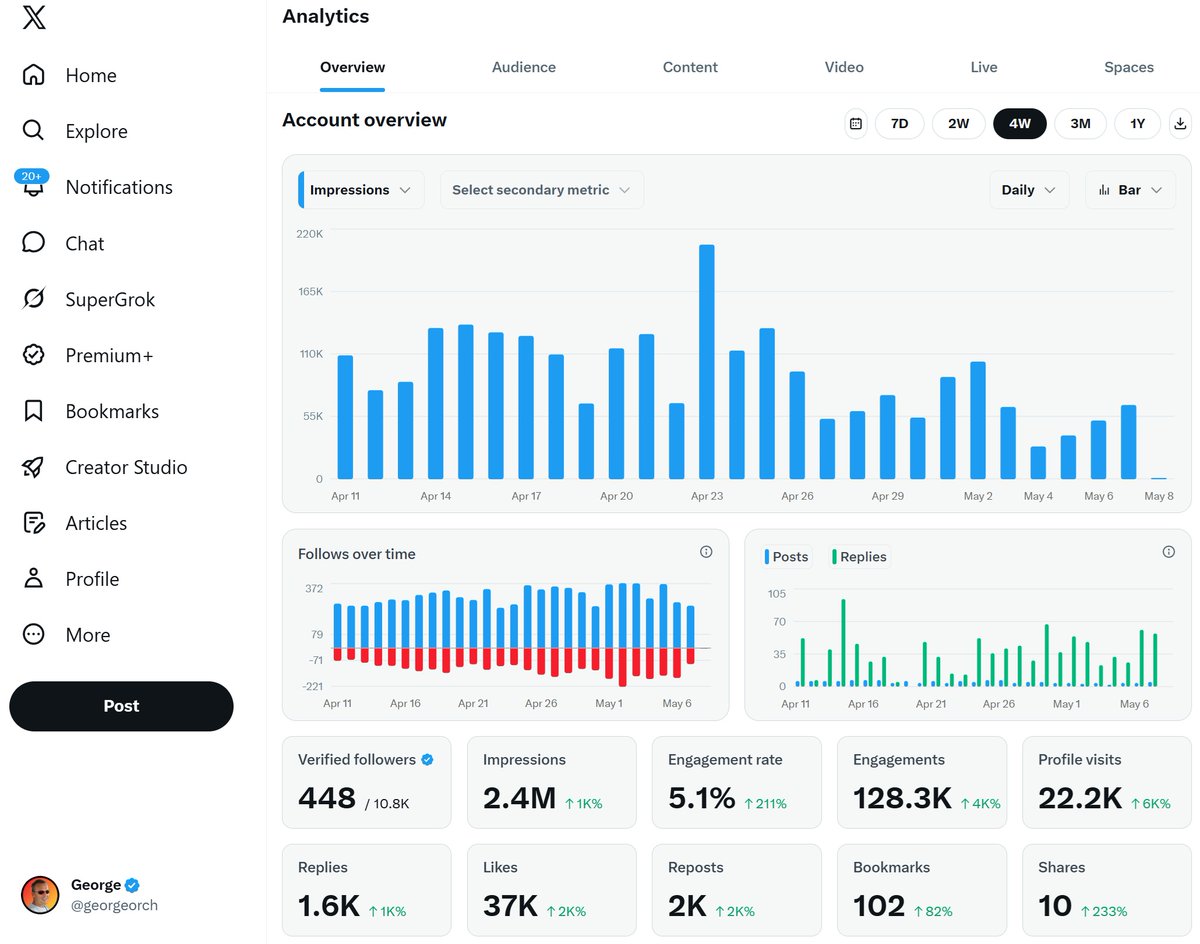Open the Notifications bell icon
Image resolution: width=1200 pixels, height=944 pixels.
point(34,188)
